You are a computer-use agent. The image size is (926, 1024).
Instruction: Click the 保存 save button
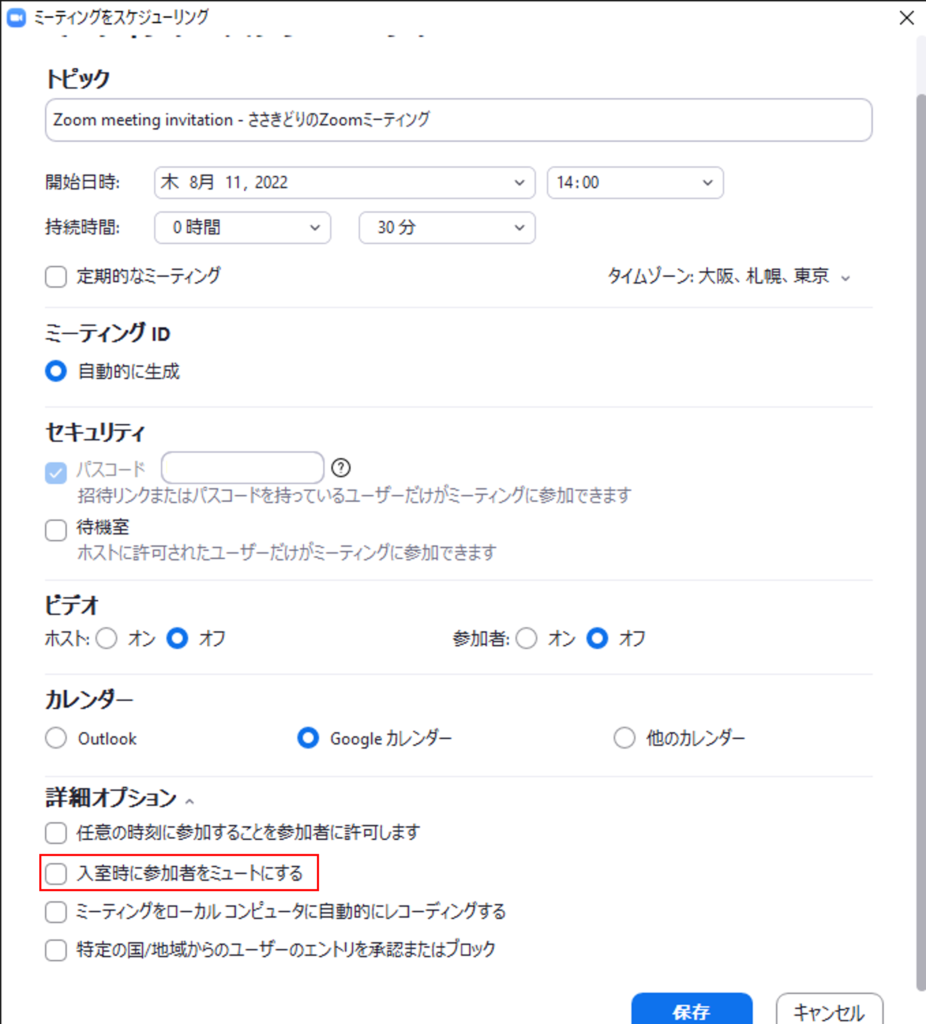691,1010
